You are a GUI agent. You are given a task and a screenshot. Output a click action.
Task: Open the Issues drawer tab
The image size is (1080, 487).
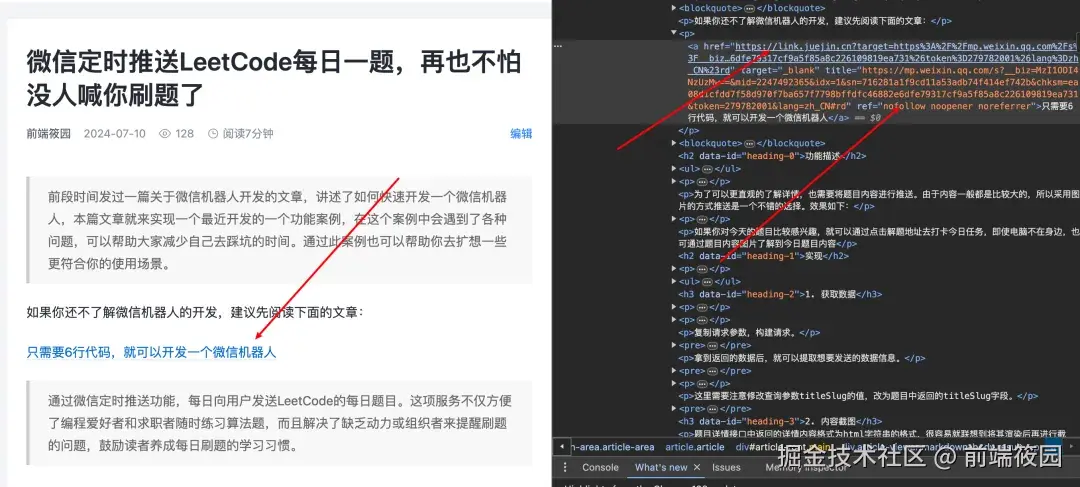pyautogui.click(x=726, y=467)
